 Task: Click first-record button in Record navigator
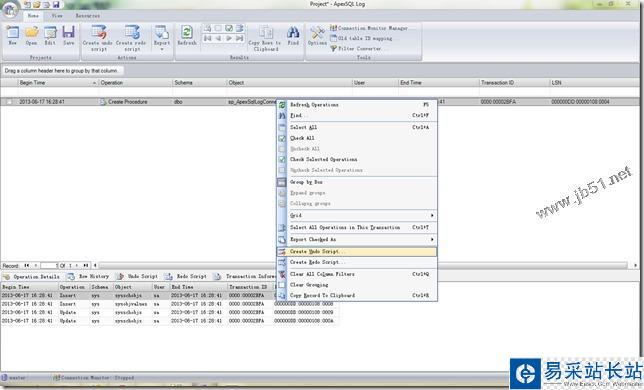[27, 266]
